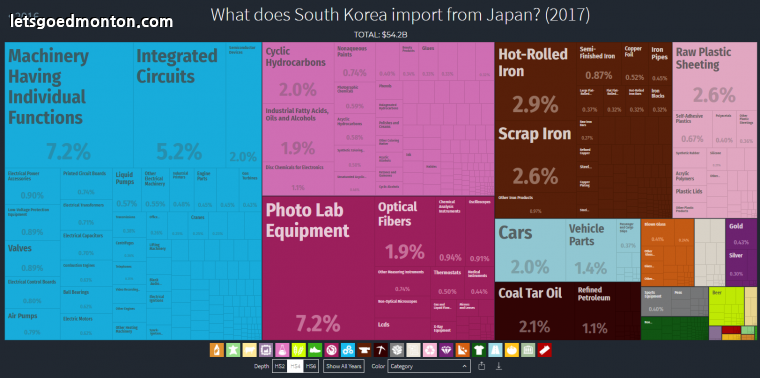Click the Refined Petroleum 1.1% cell
The width and height of the screenshot is (760, 378).
point(595,311)
